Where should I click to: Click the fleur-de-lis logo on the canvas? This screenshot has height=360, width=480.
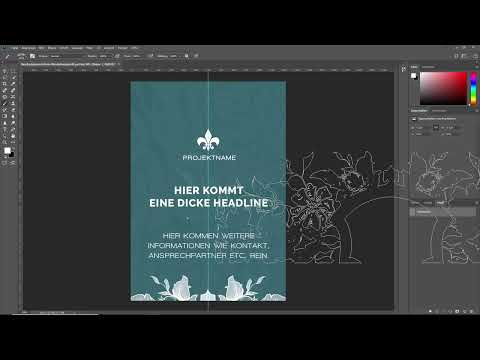(208, 140)
